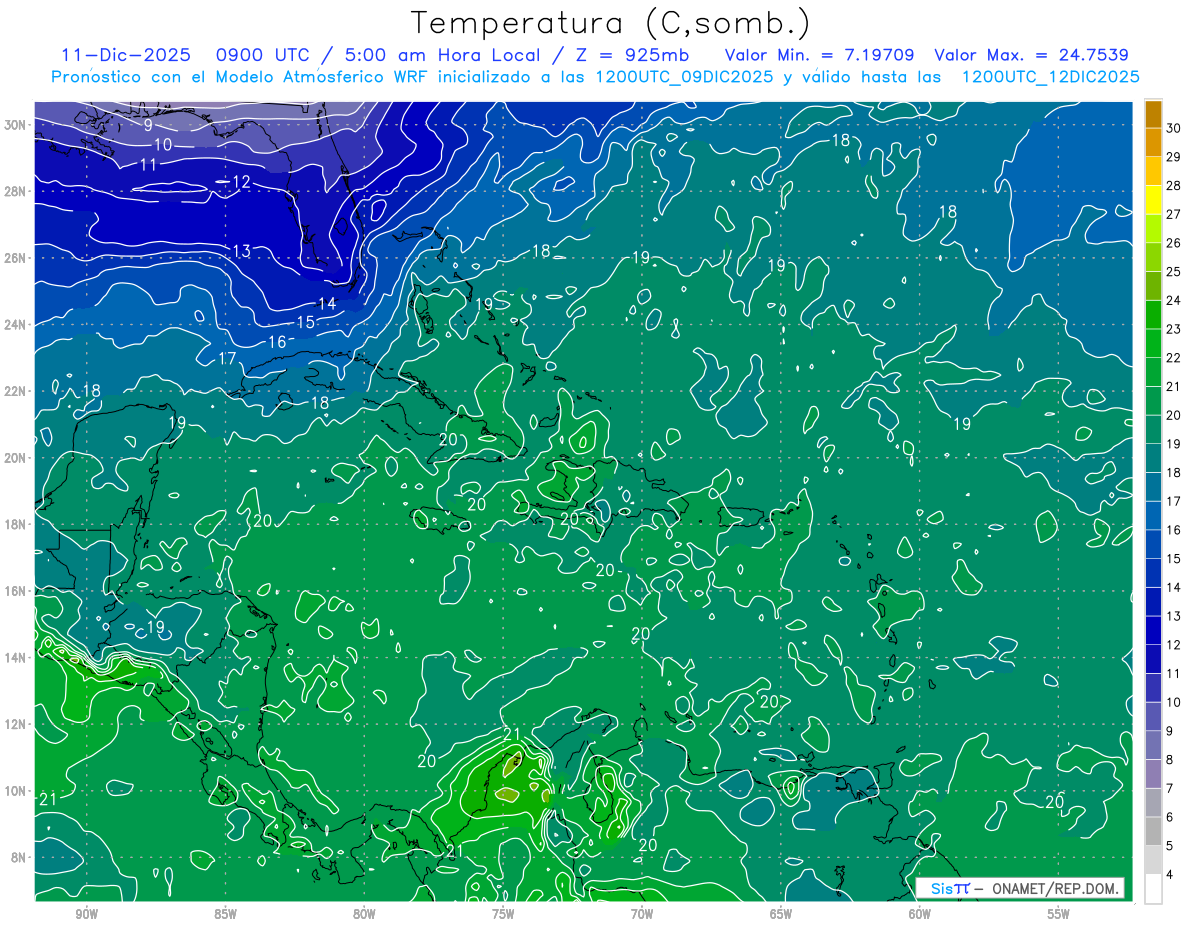Image resolution: width=1200 pixels, height=927 pixels.
Task: Click the 'SisPI – ONAMET/REP.DOM.' credit box
Action: pyautogui.click(x=1019, y=888)
